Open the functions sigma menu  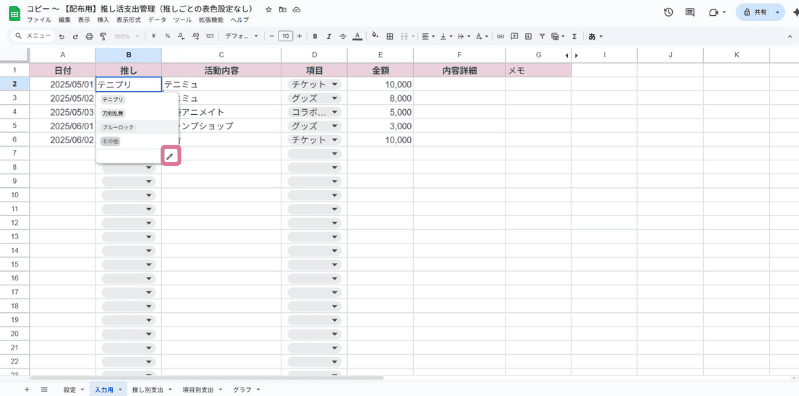coord(574,36)
